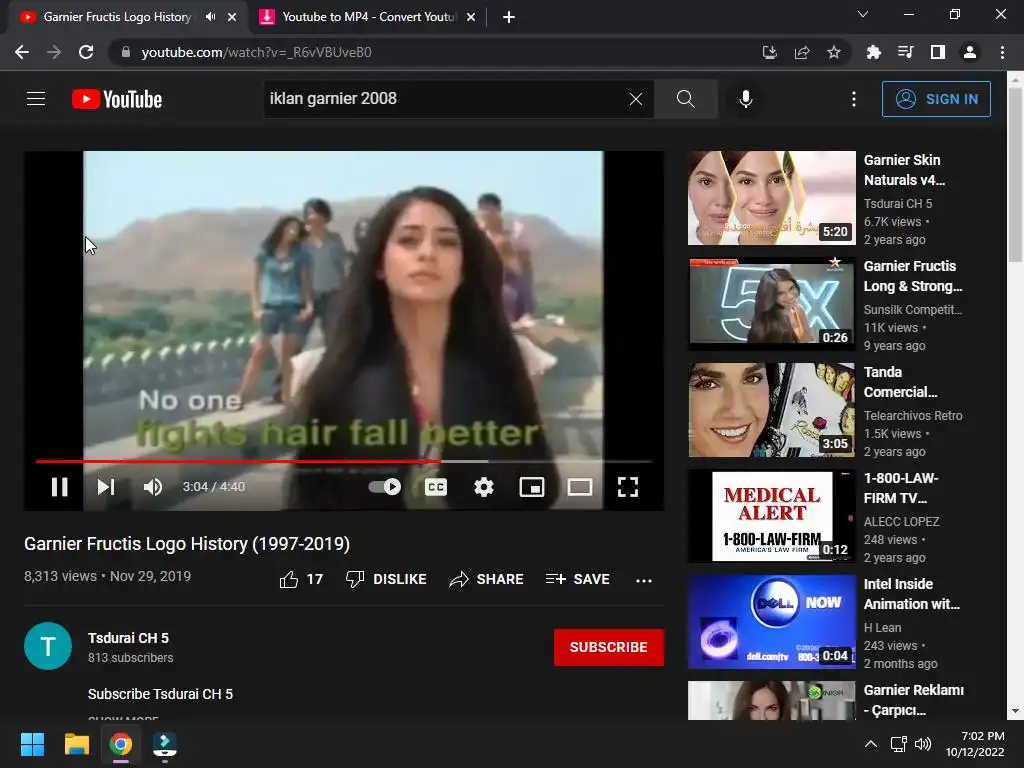Like the video with thumbs up
This screenshot has width=1024, height=768.
(301, 579)
